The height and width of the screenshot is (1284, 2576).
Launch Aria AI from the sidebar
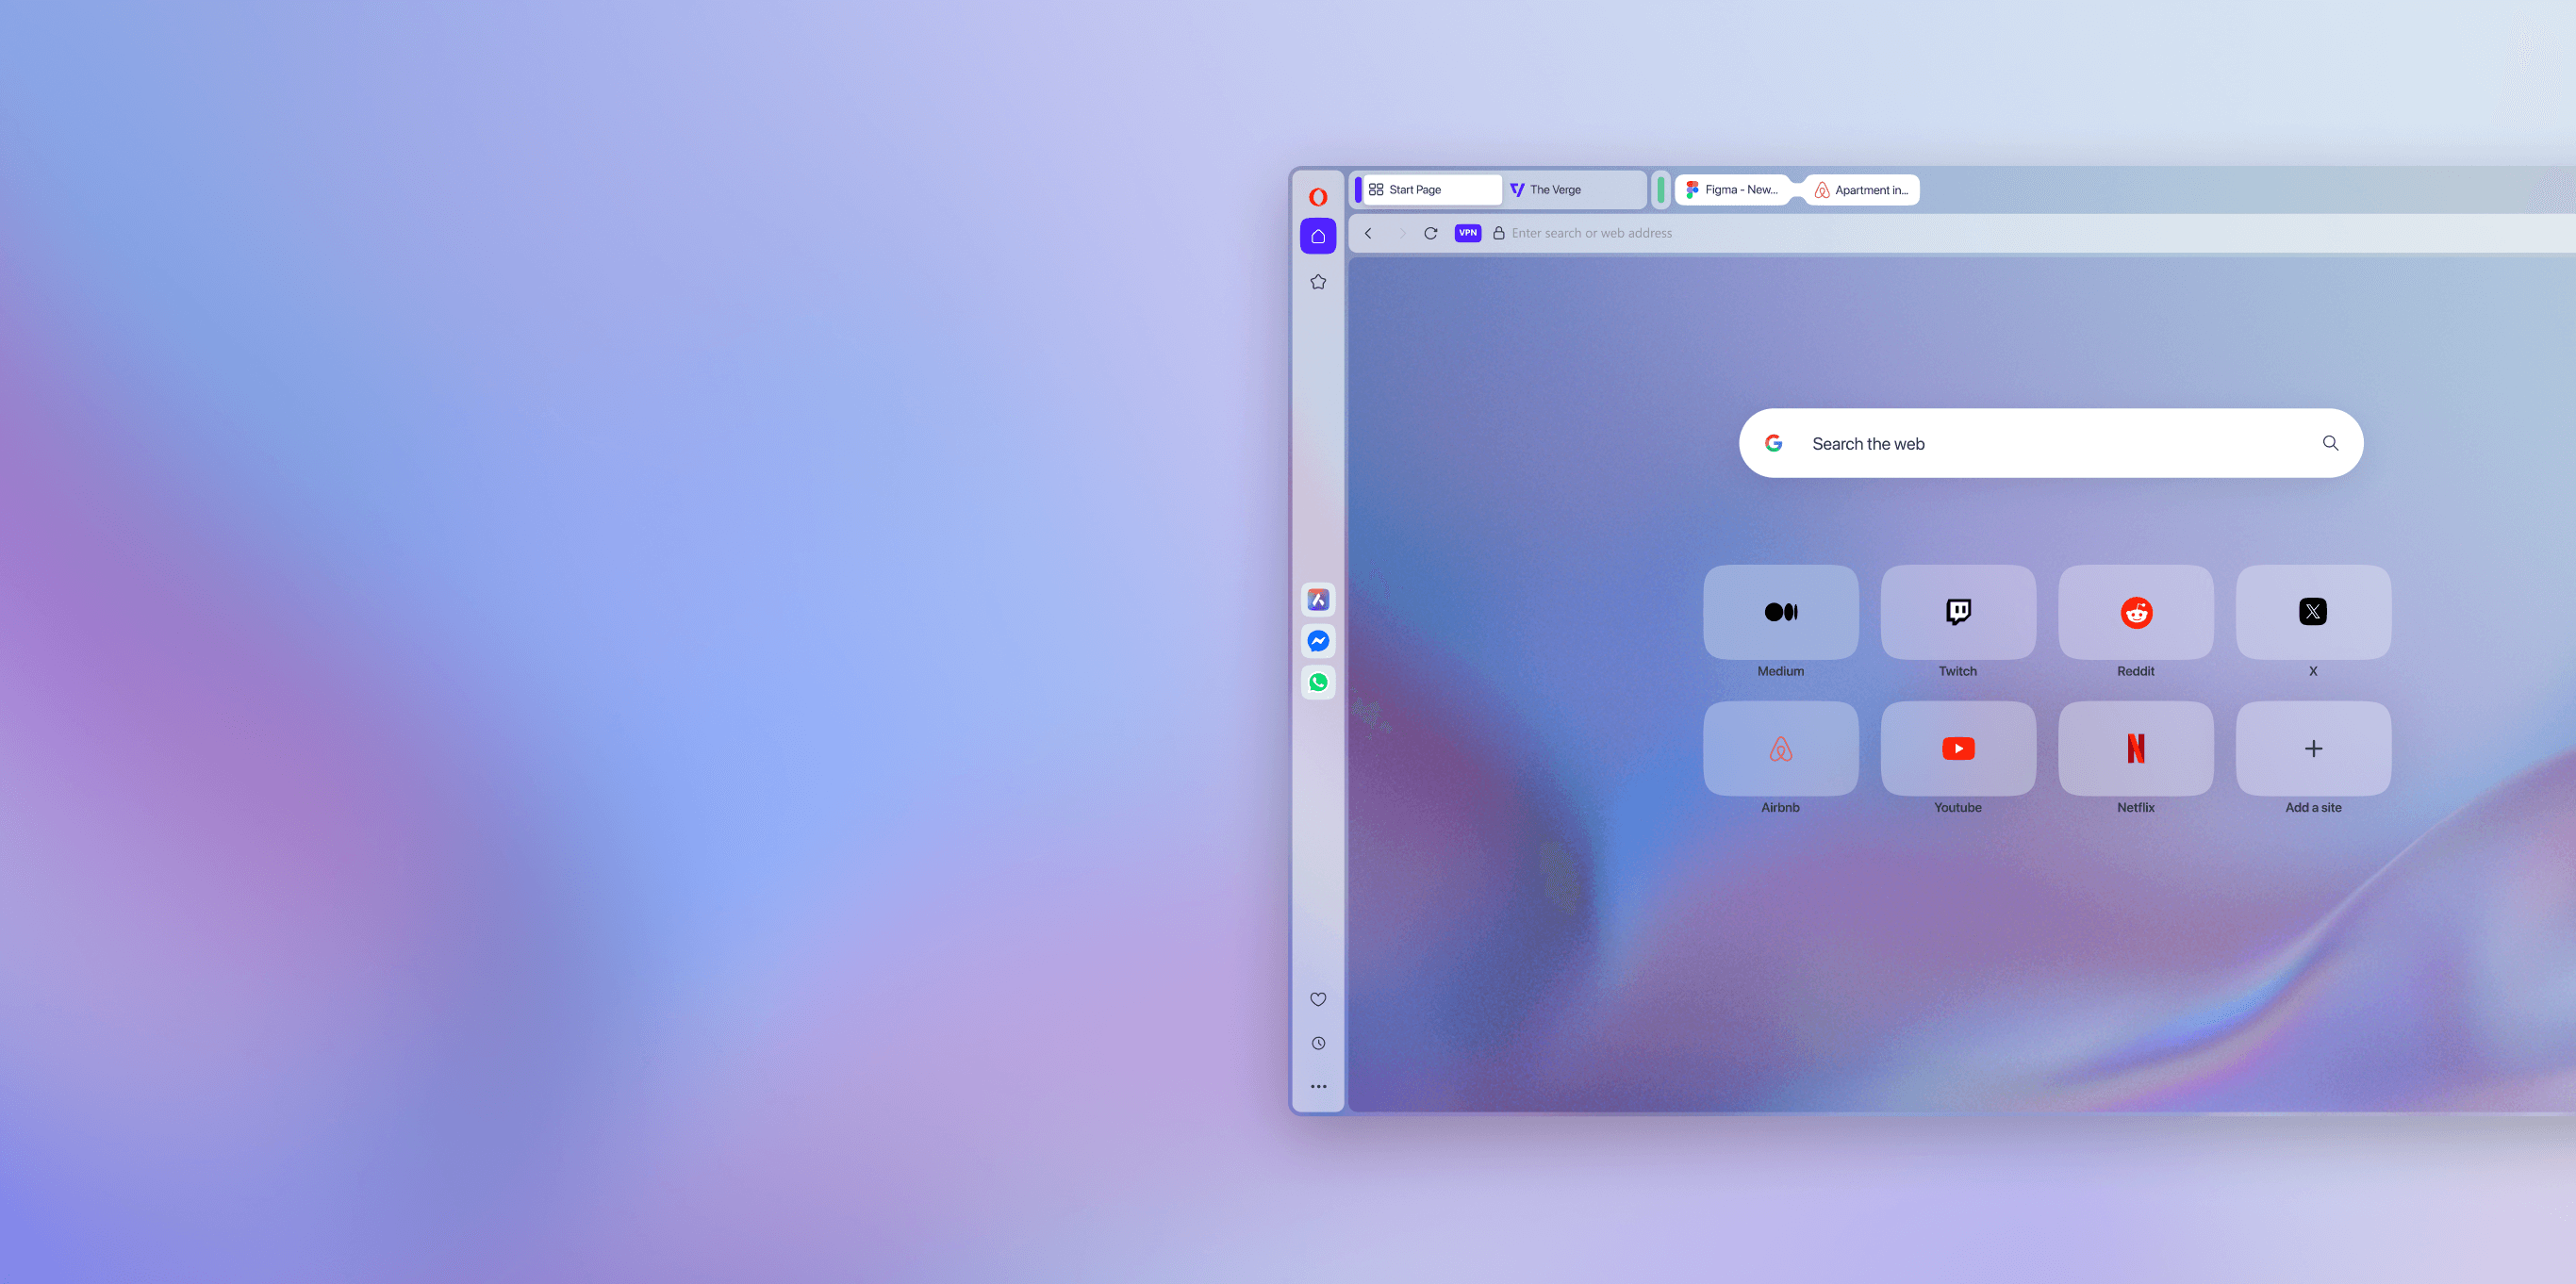pos(1318,600)
